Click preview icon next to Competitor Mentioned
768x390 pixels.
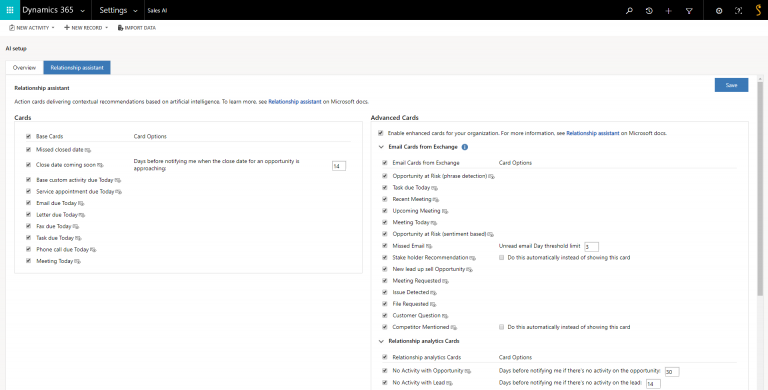click(454, 327)
